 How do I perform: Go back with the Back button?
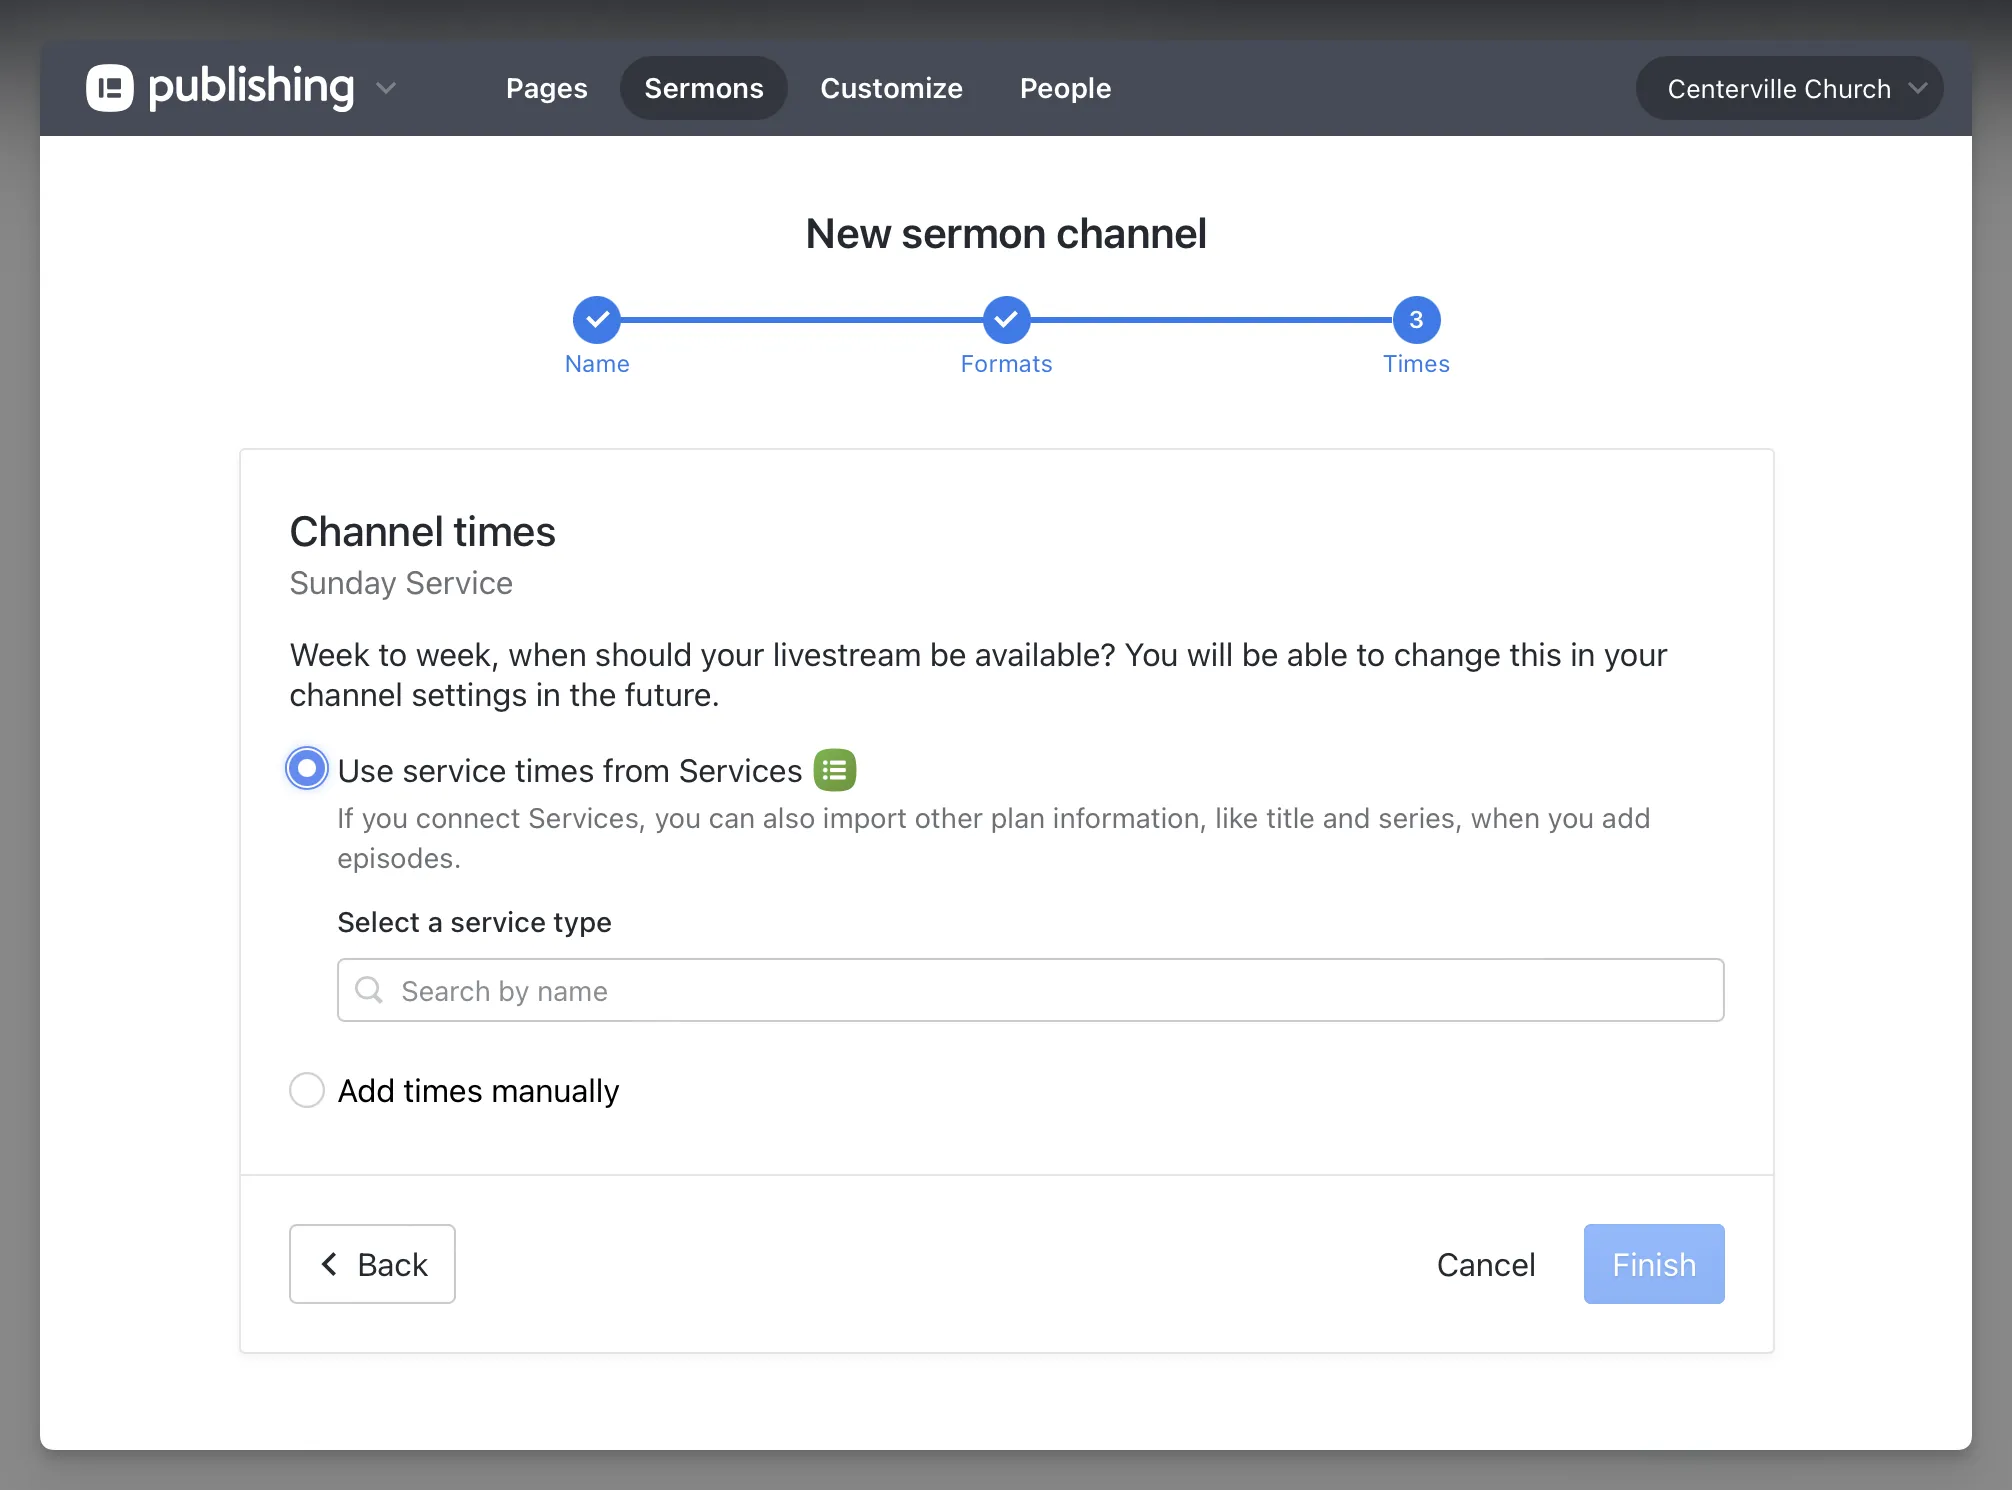[x=372, y=1264]
